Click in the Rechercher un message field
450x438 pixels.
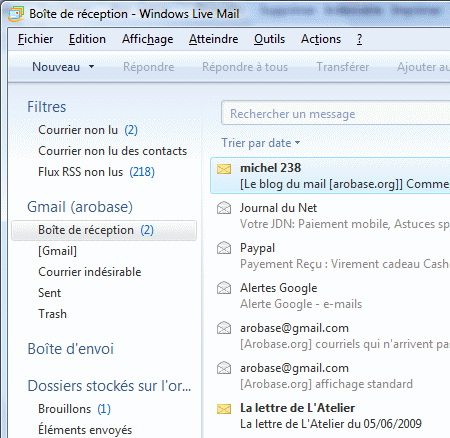point(336,114)
